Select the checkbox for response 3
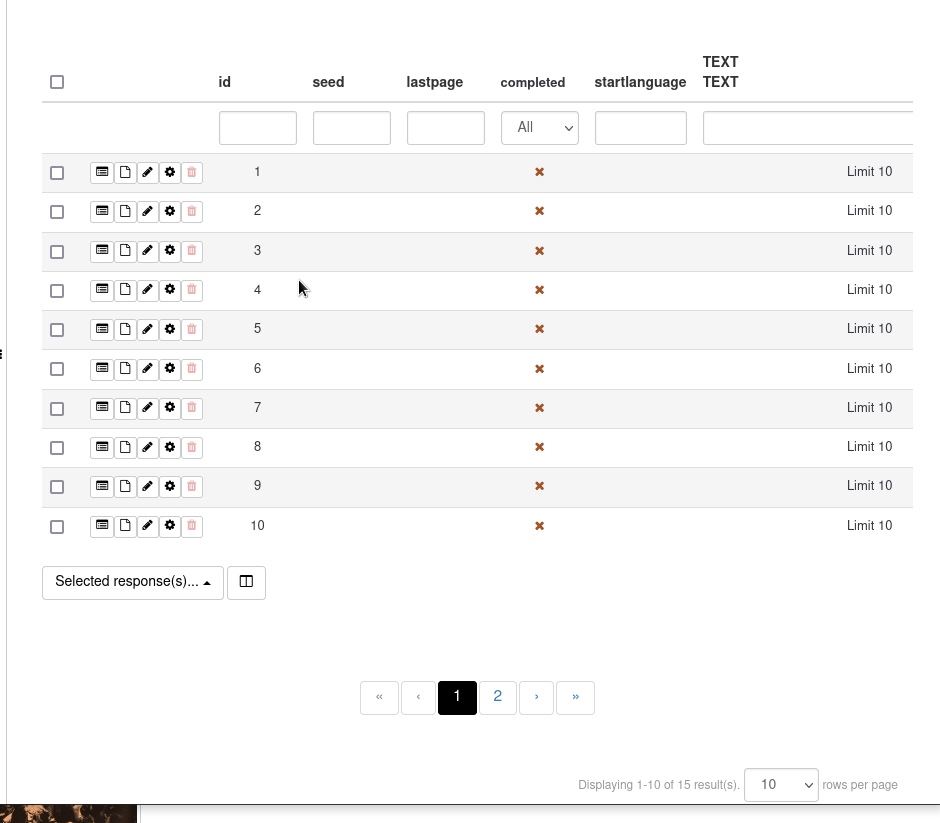 (x=57, y=252)
